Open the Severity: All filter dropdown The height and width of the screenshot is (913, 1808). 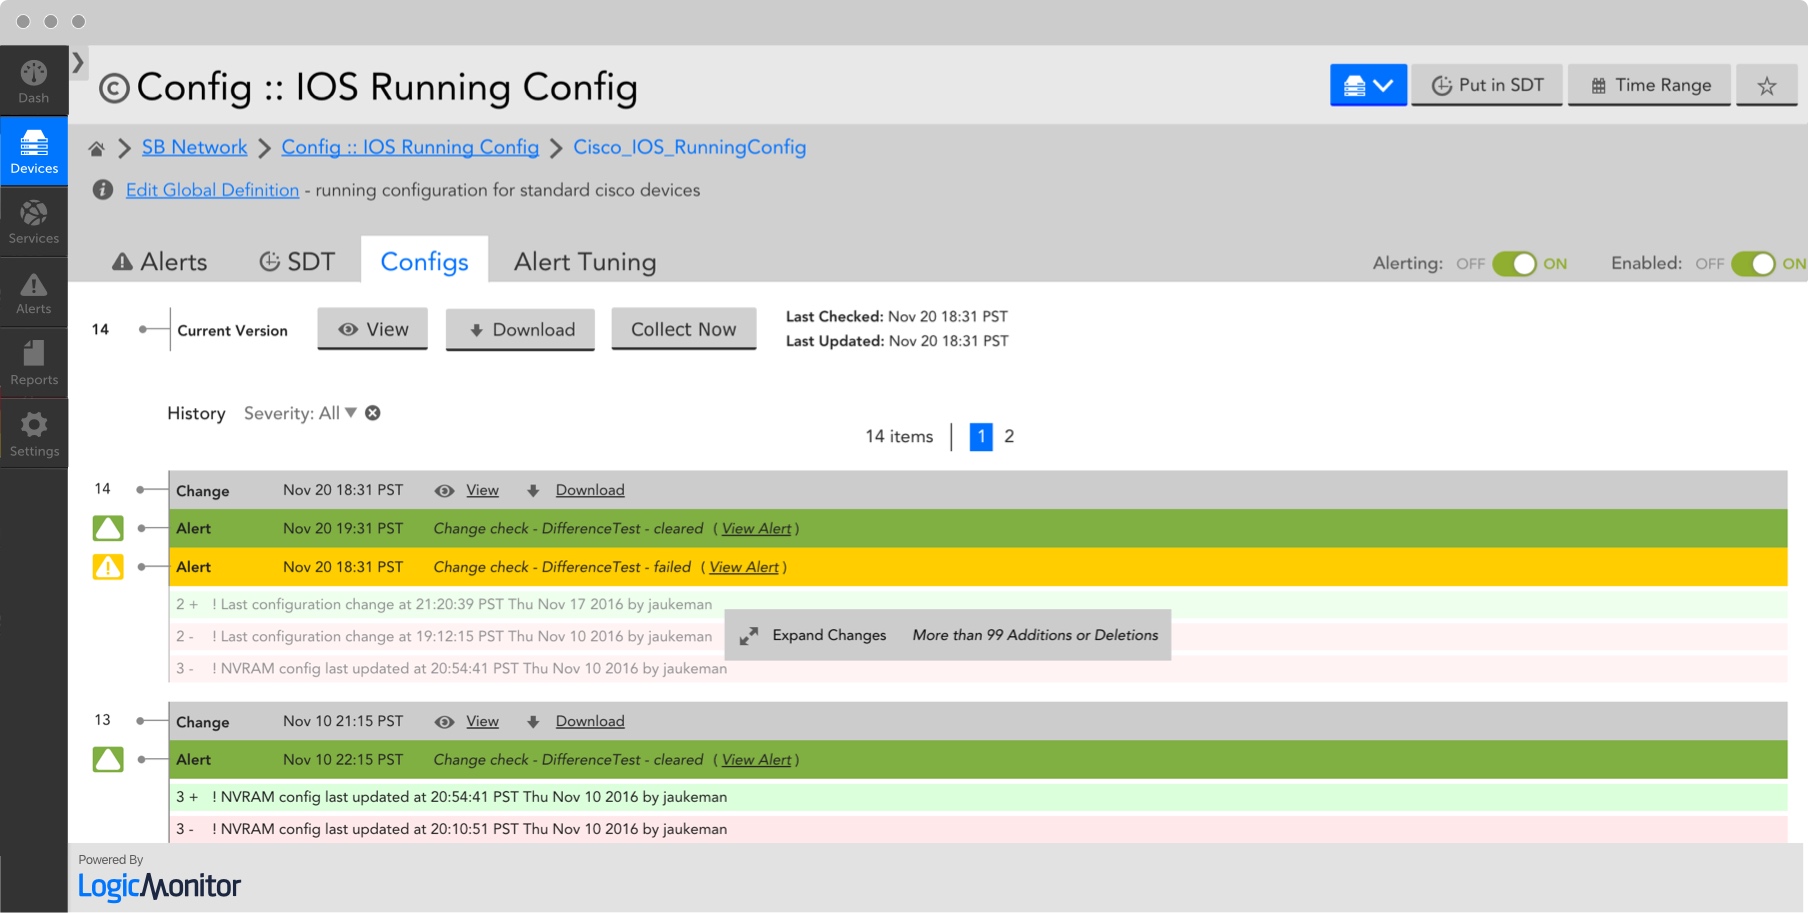(300, 413)
